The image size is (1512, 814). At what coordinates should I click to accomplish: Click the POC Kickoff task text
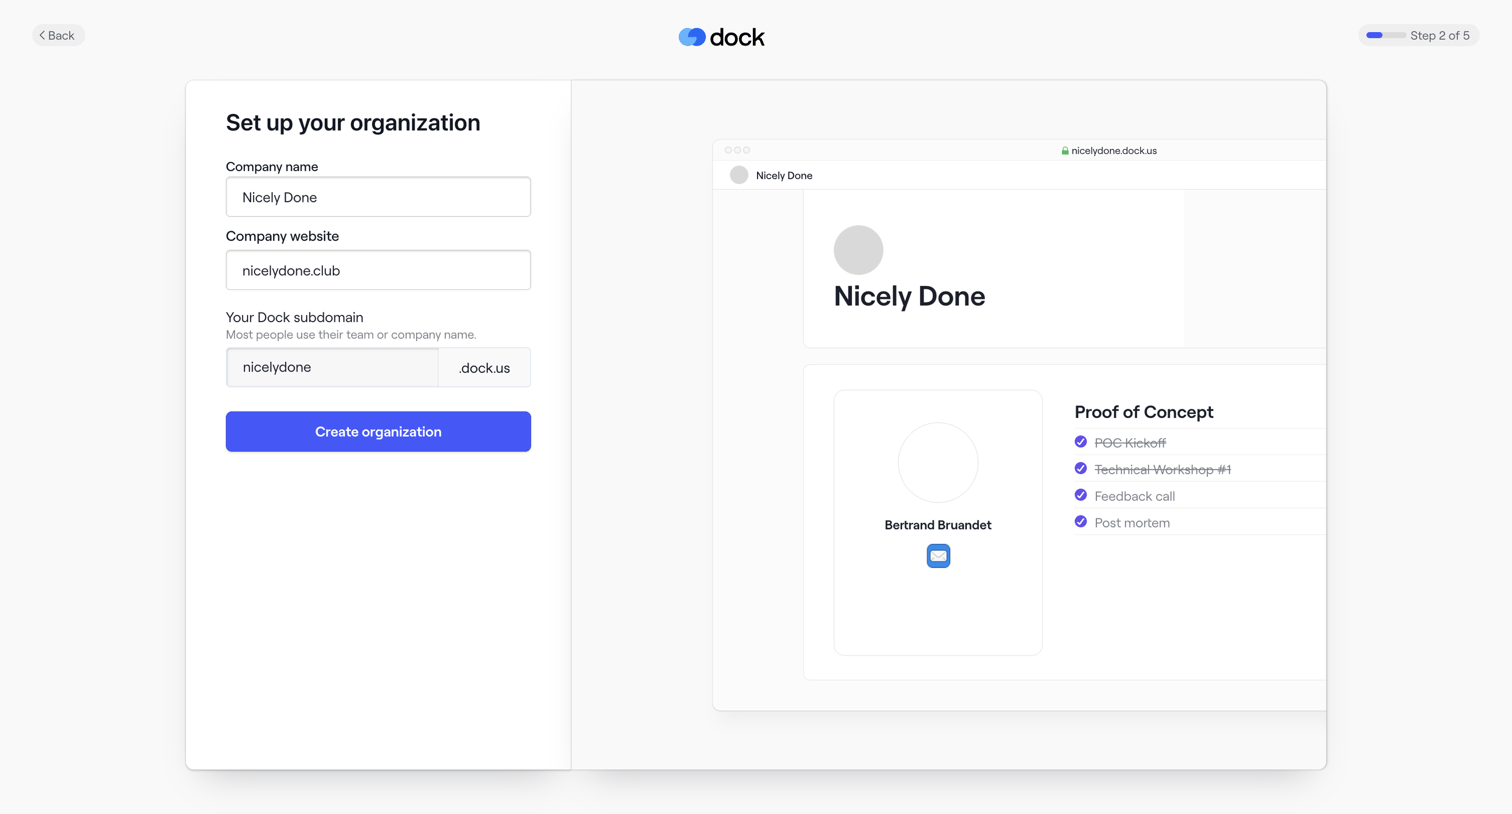click(x=1130, y=443)
